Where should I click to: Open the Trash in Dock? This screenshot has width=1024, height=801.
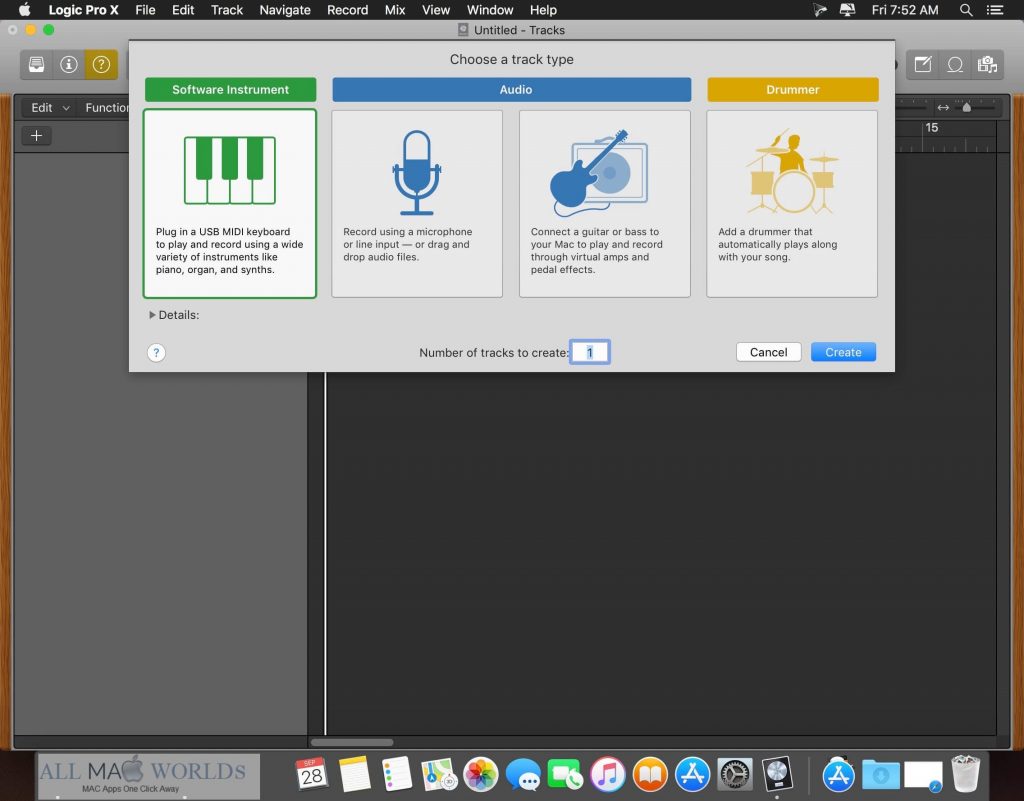pyautogui.click(x=965, y=774)
